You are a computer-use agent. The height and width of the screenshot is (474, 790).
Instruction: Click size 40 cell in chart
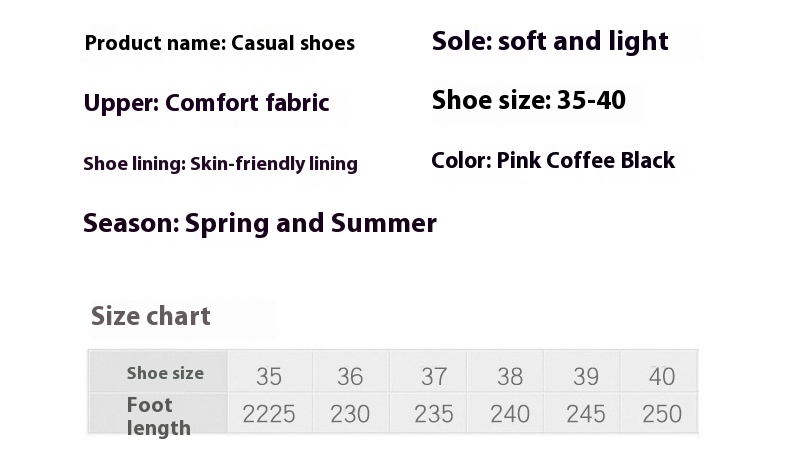tap(659, 371)
